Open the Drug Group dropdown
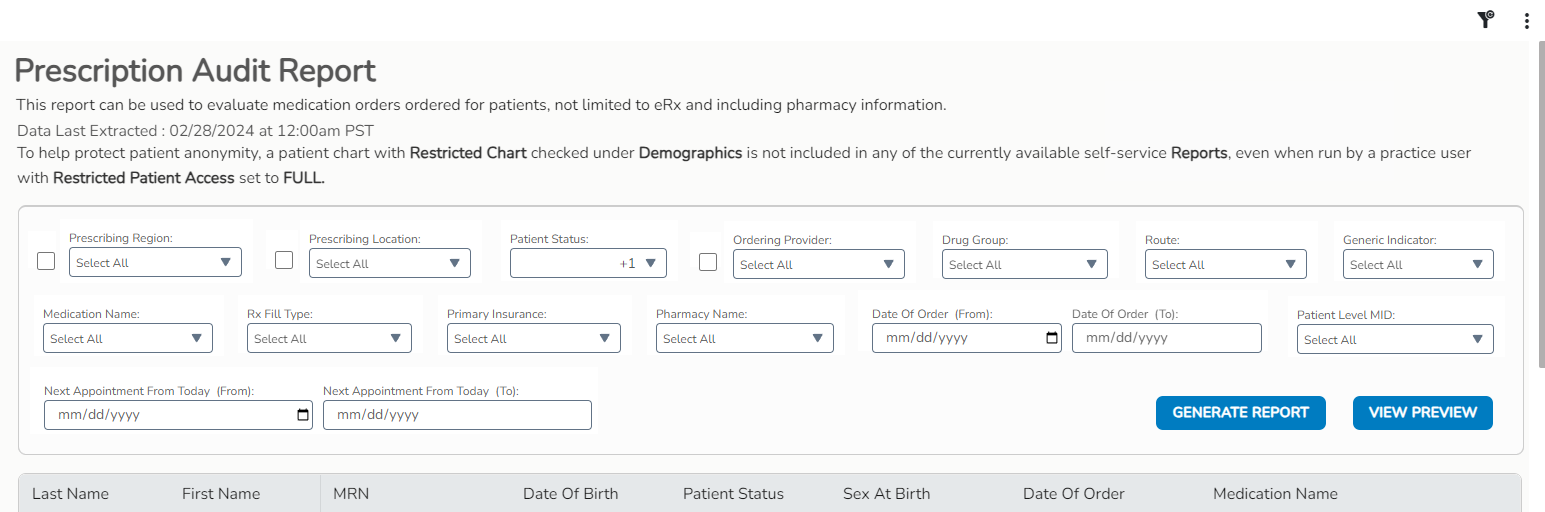This screenshot has width=1545, height=512. (x=1024, y=264)
